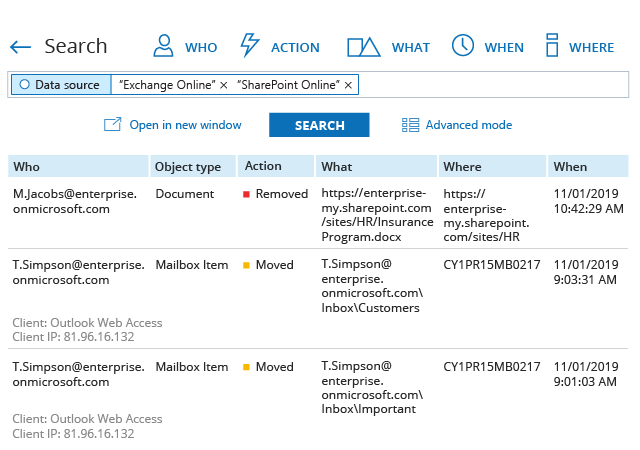Click the Document object type cell
The width and height of the screenshot is (640, 450).
tap(184, 194)
